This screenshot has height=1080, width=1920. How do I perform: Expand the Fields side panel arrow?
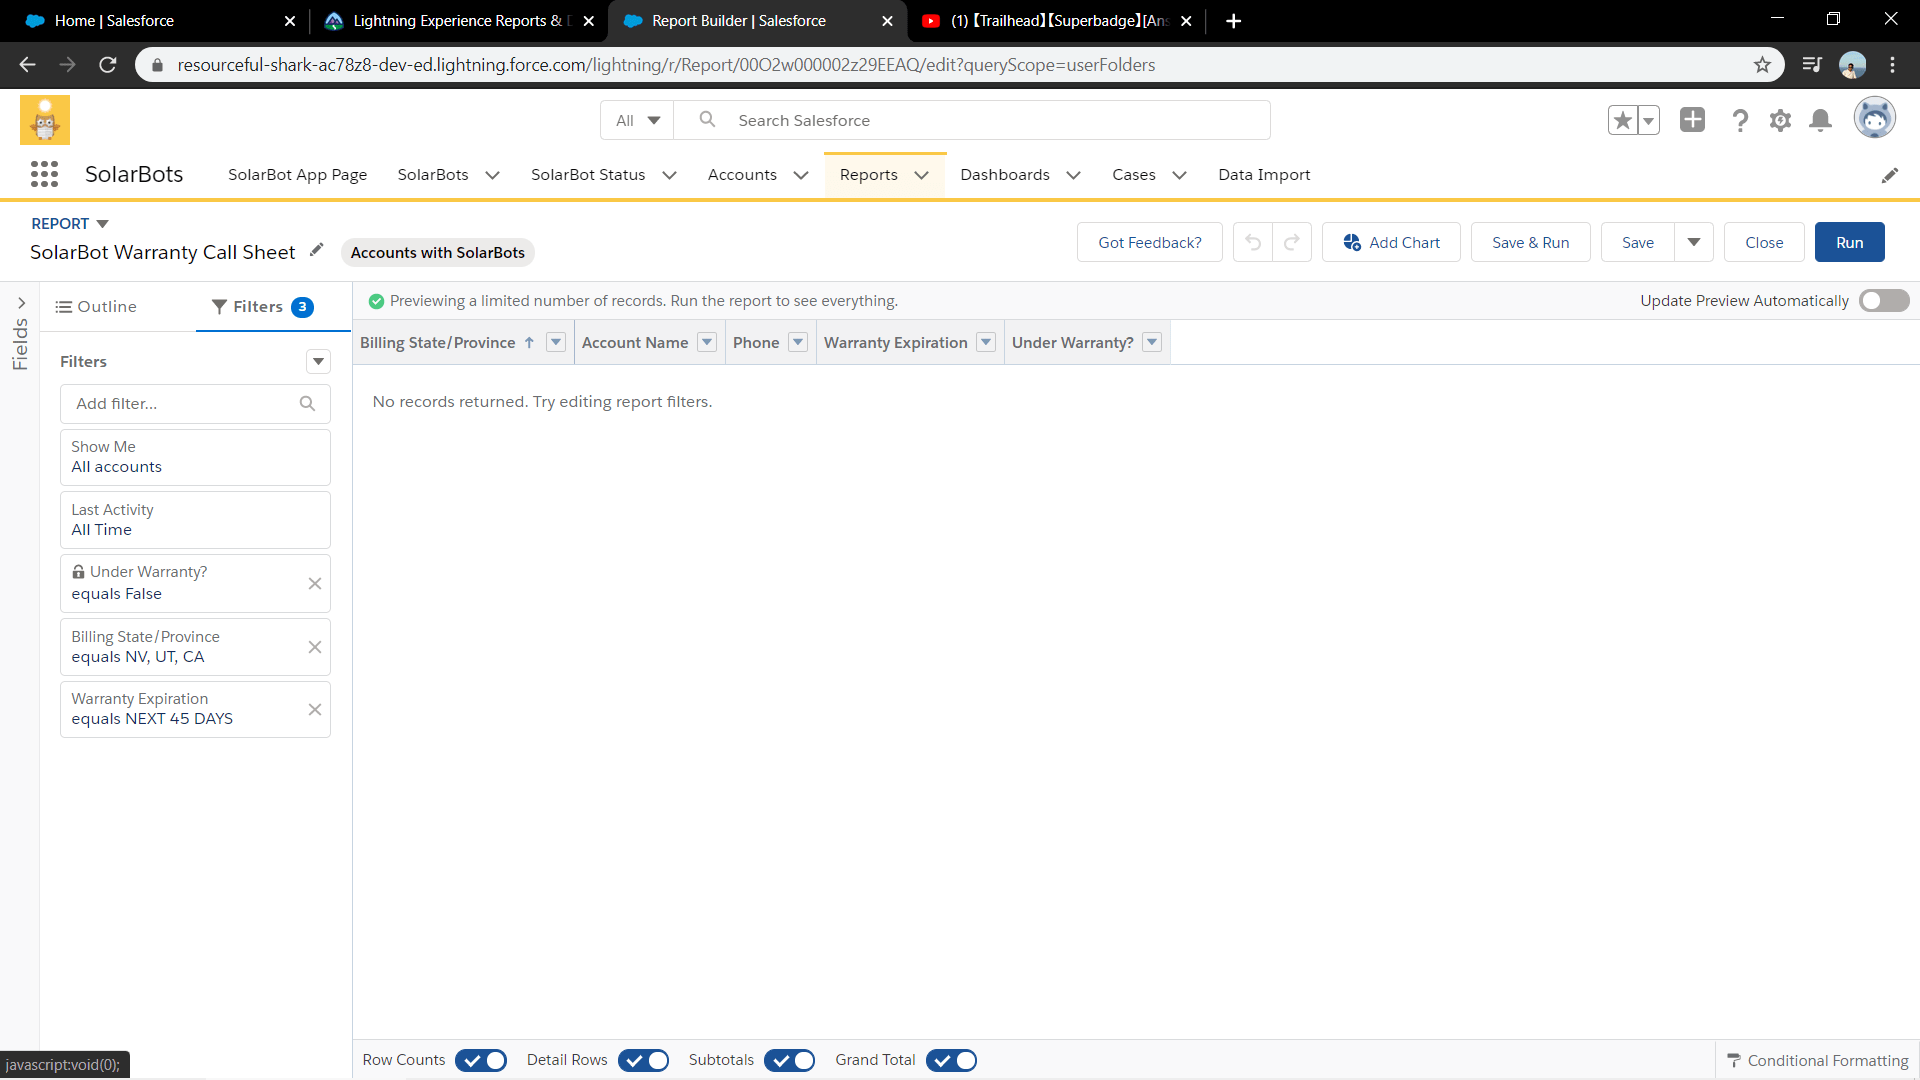[x=21, y=302]
